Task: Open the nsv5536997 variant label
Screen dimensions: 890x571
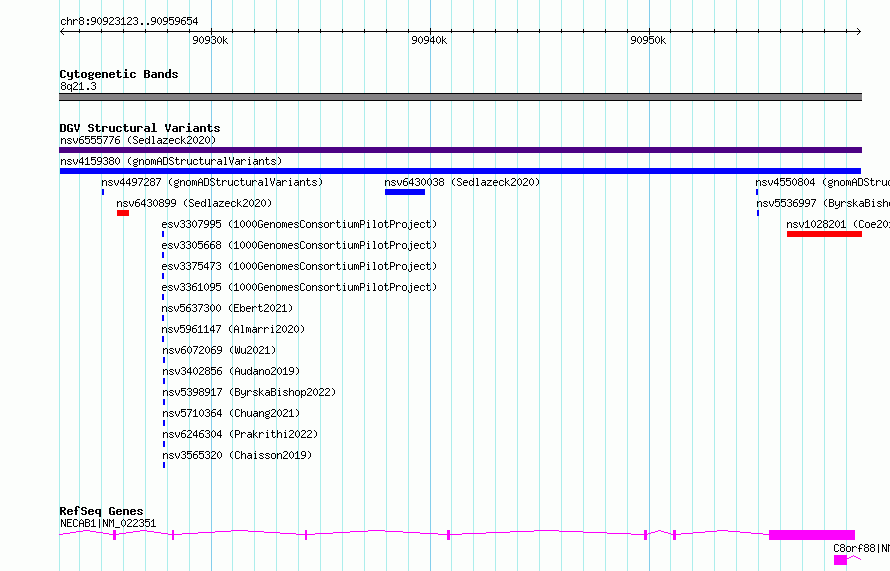Action: pos(823,203)
